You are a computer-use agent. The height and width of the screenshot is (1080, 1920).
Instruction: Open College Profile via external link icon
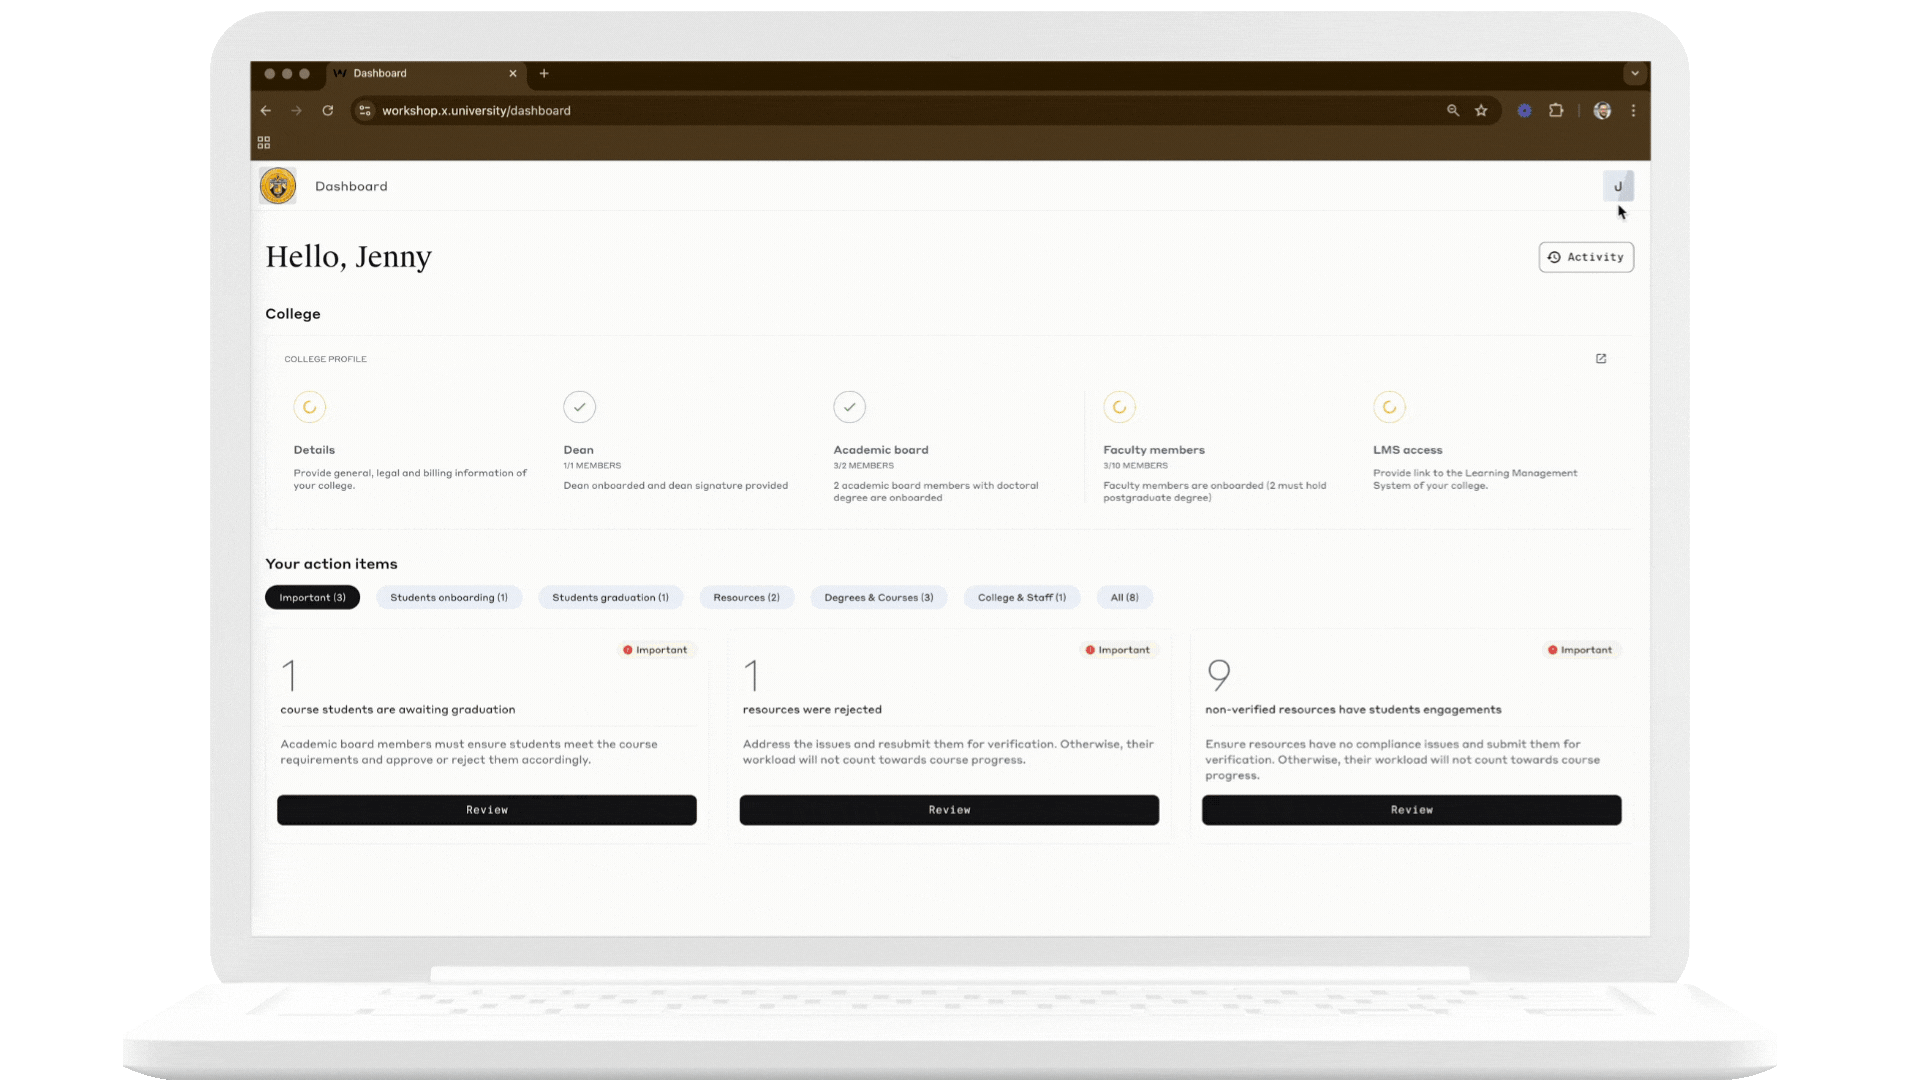(1601, 358)
